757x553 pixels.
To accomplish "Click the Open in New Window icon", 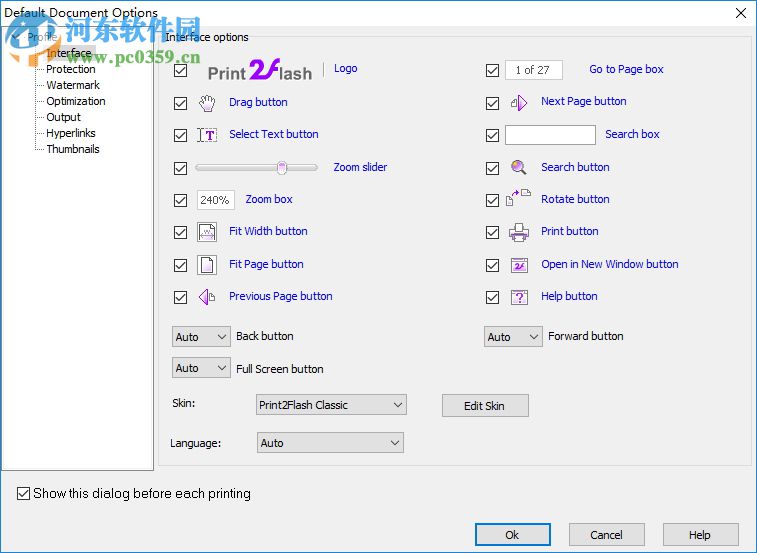I will click(519, 265).
